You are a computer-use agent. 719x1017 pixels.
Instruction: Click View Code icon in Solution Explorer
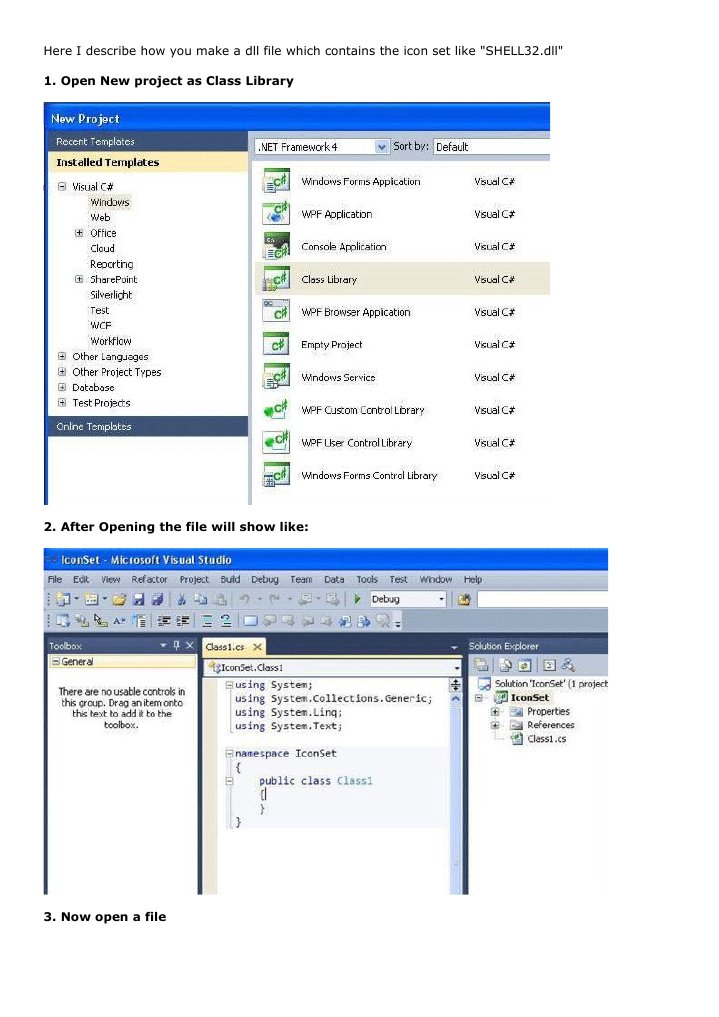tap(549, 665)
